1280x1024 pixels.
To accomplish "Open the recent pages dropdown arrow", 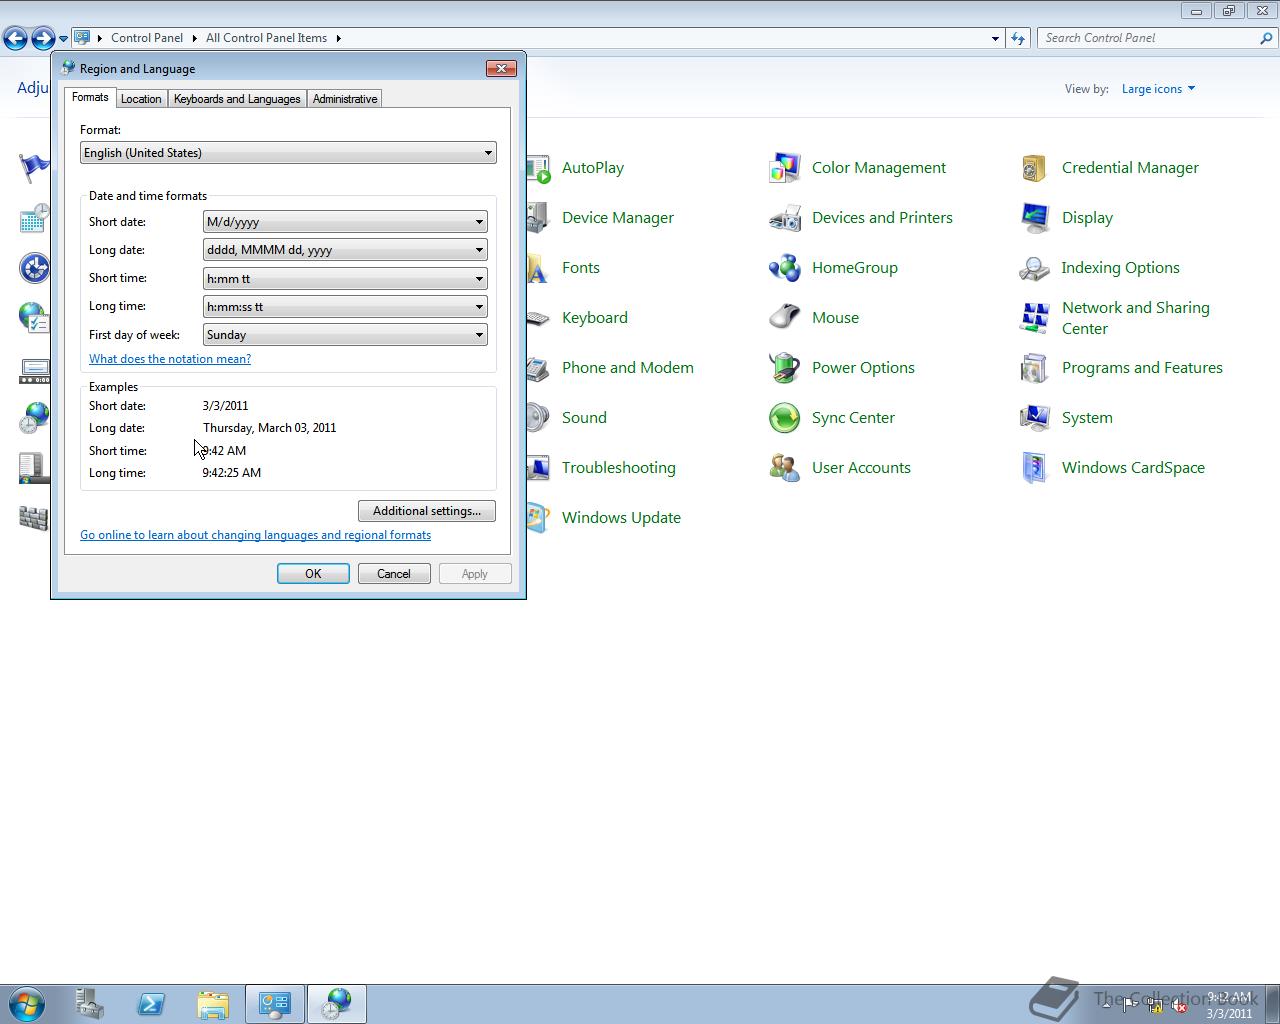I will (x=63, y=38).
